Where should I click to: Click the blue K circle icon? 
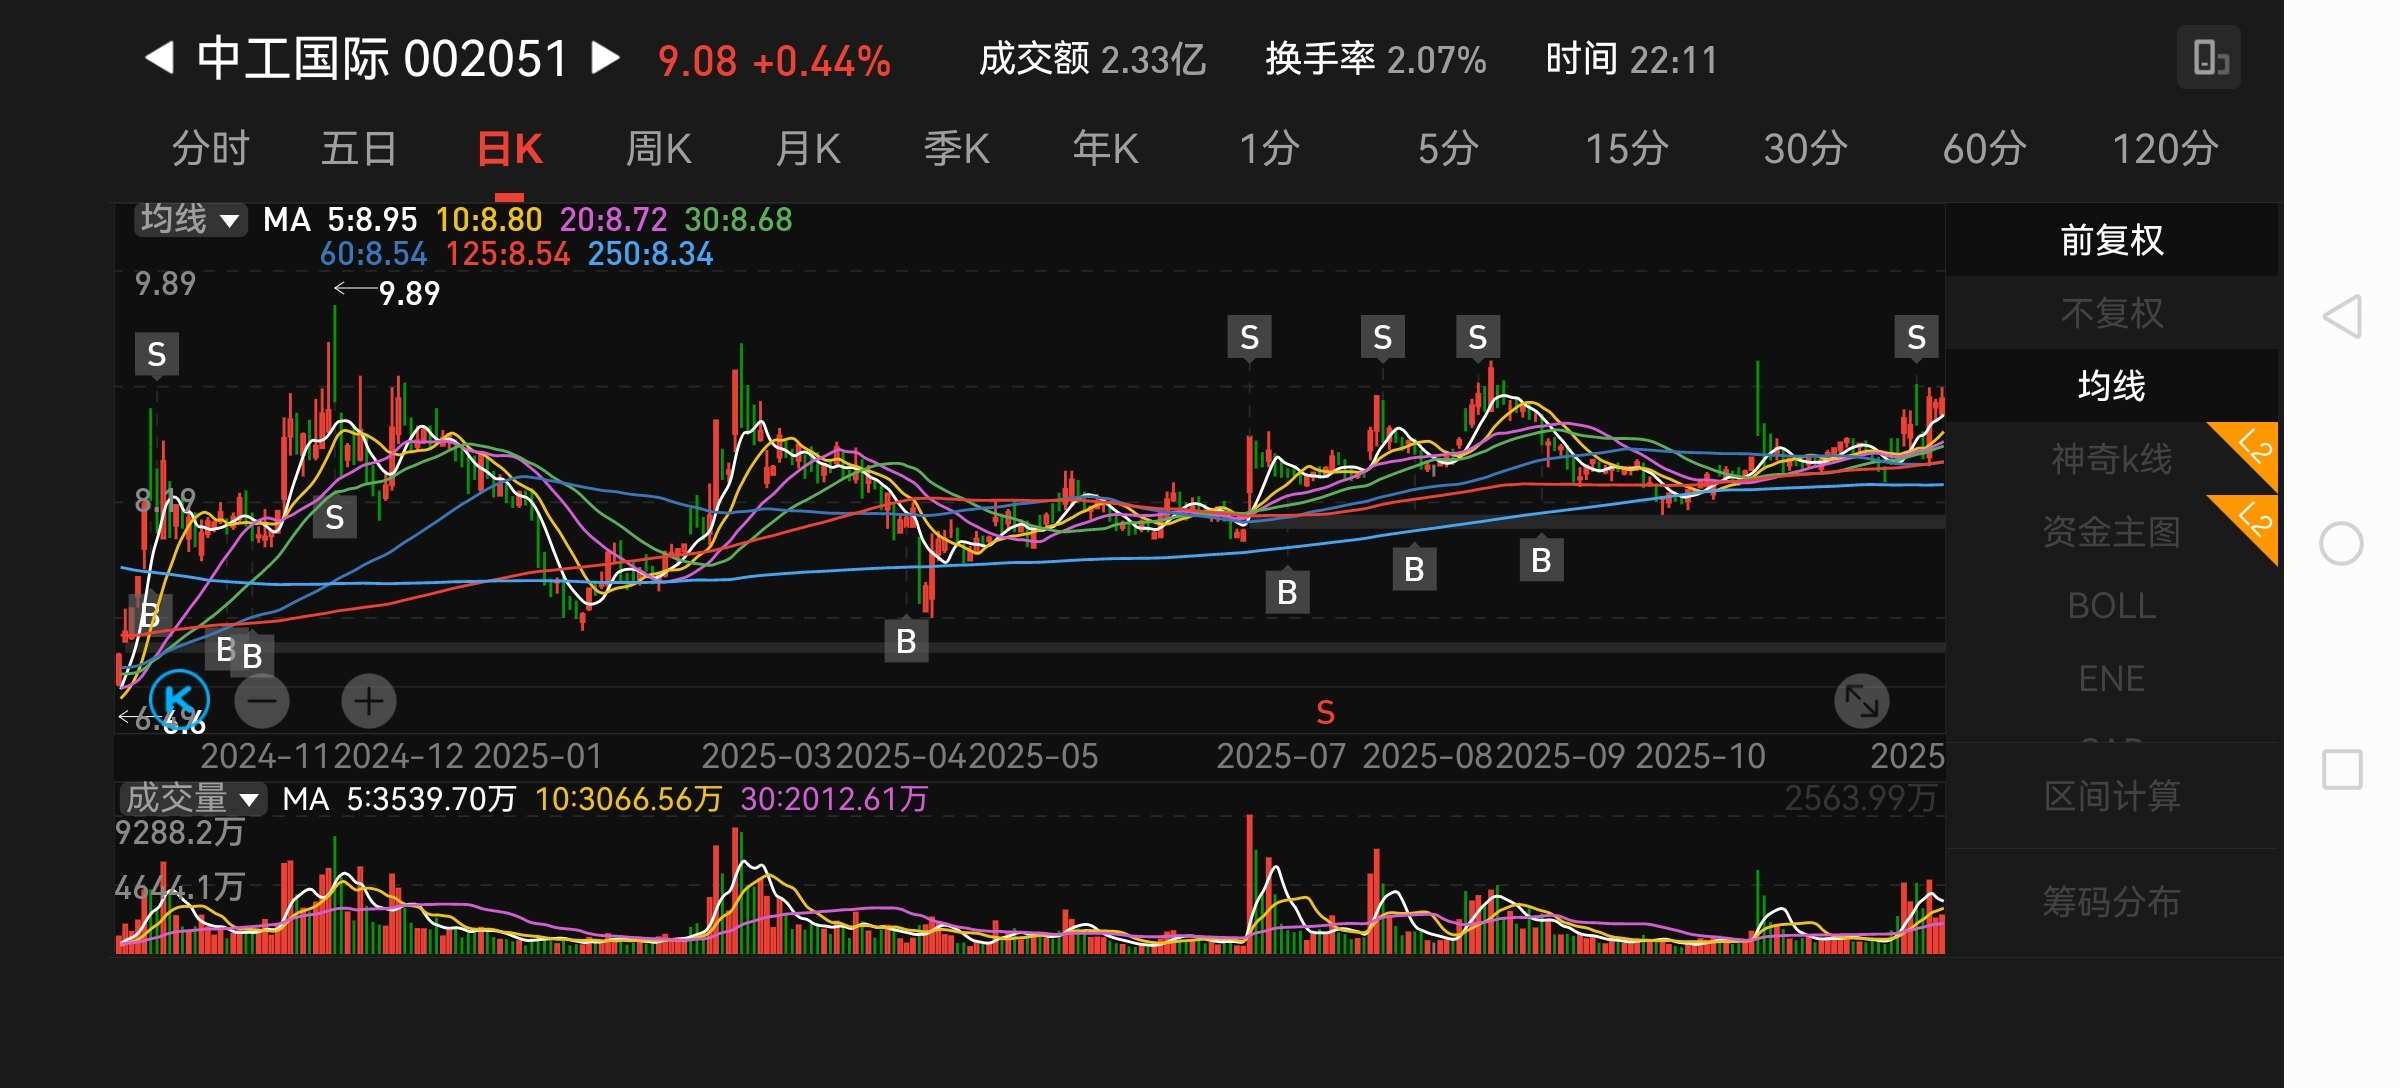click(x=179, y=699)
